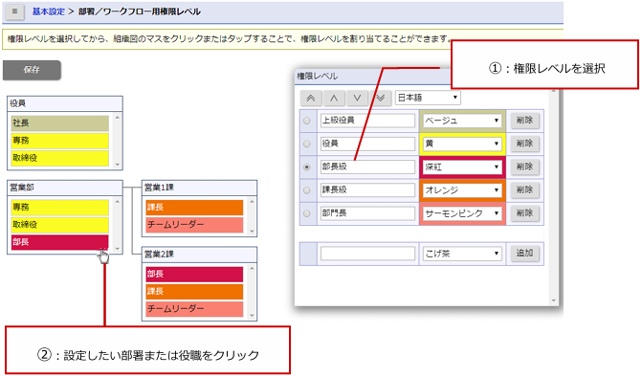640x376 pixels.
Task: Click 社長 cell in 役員 box
Action: [60, 123]
